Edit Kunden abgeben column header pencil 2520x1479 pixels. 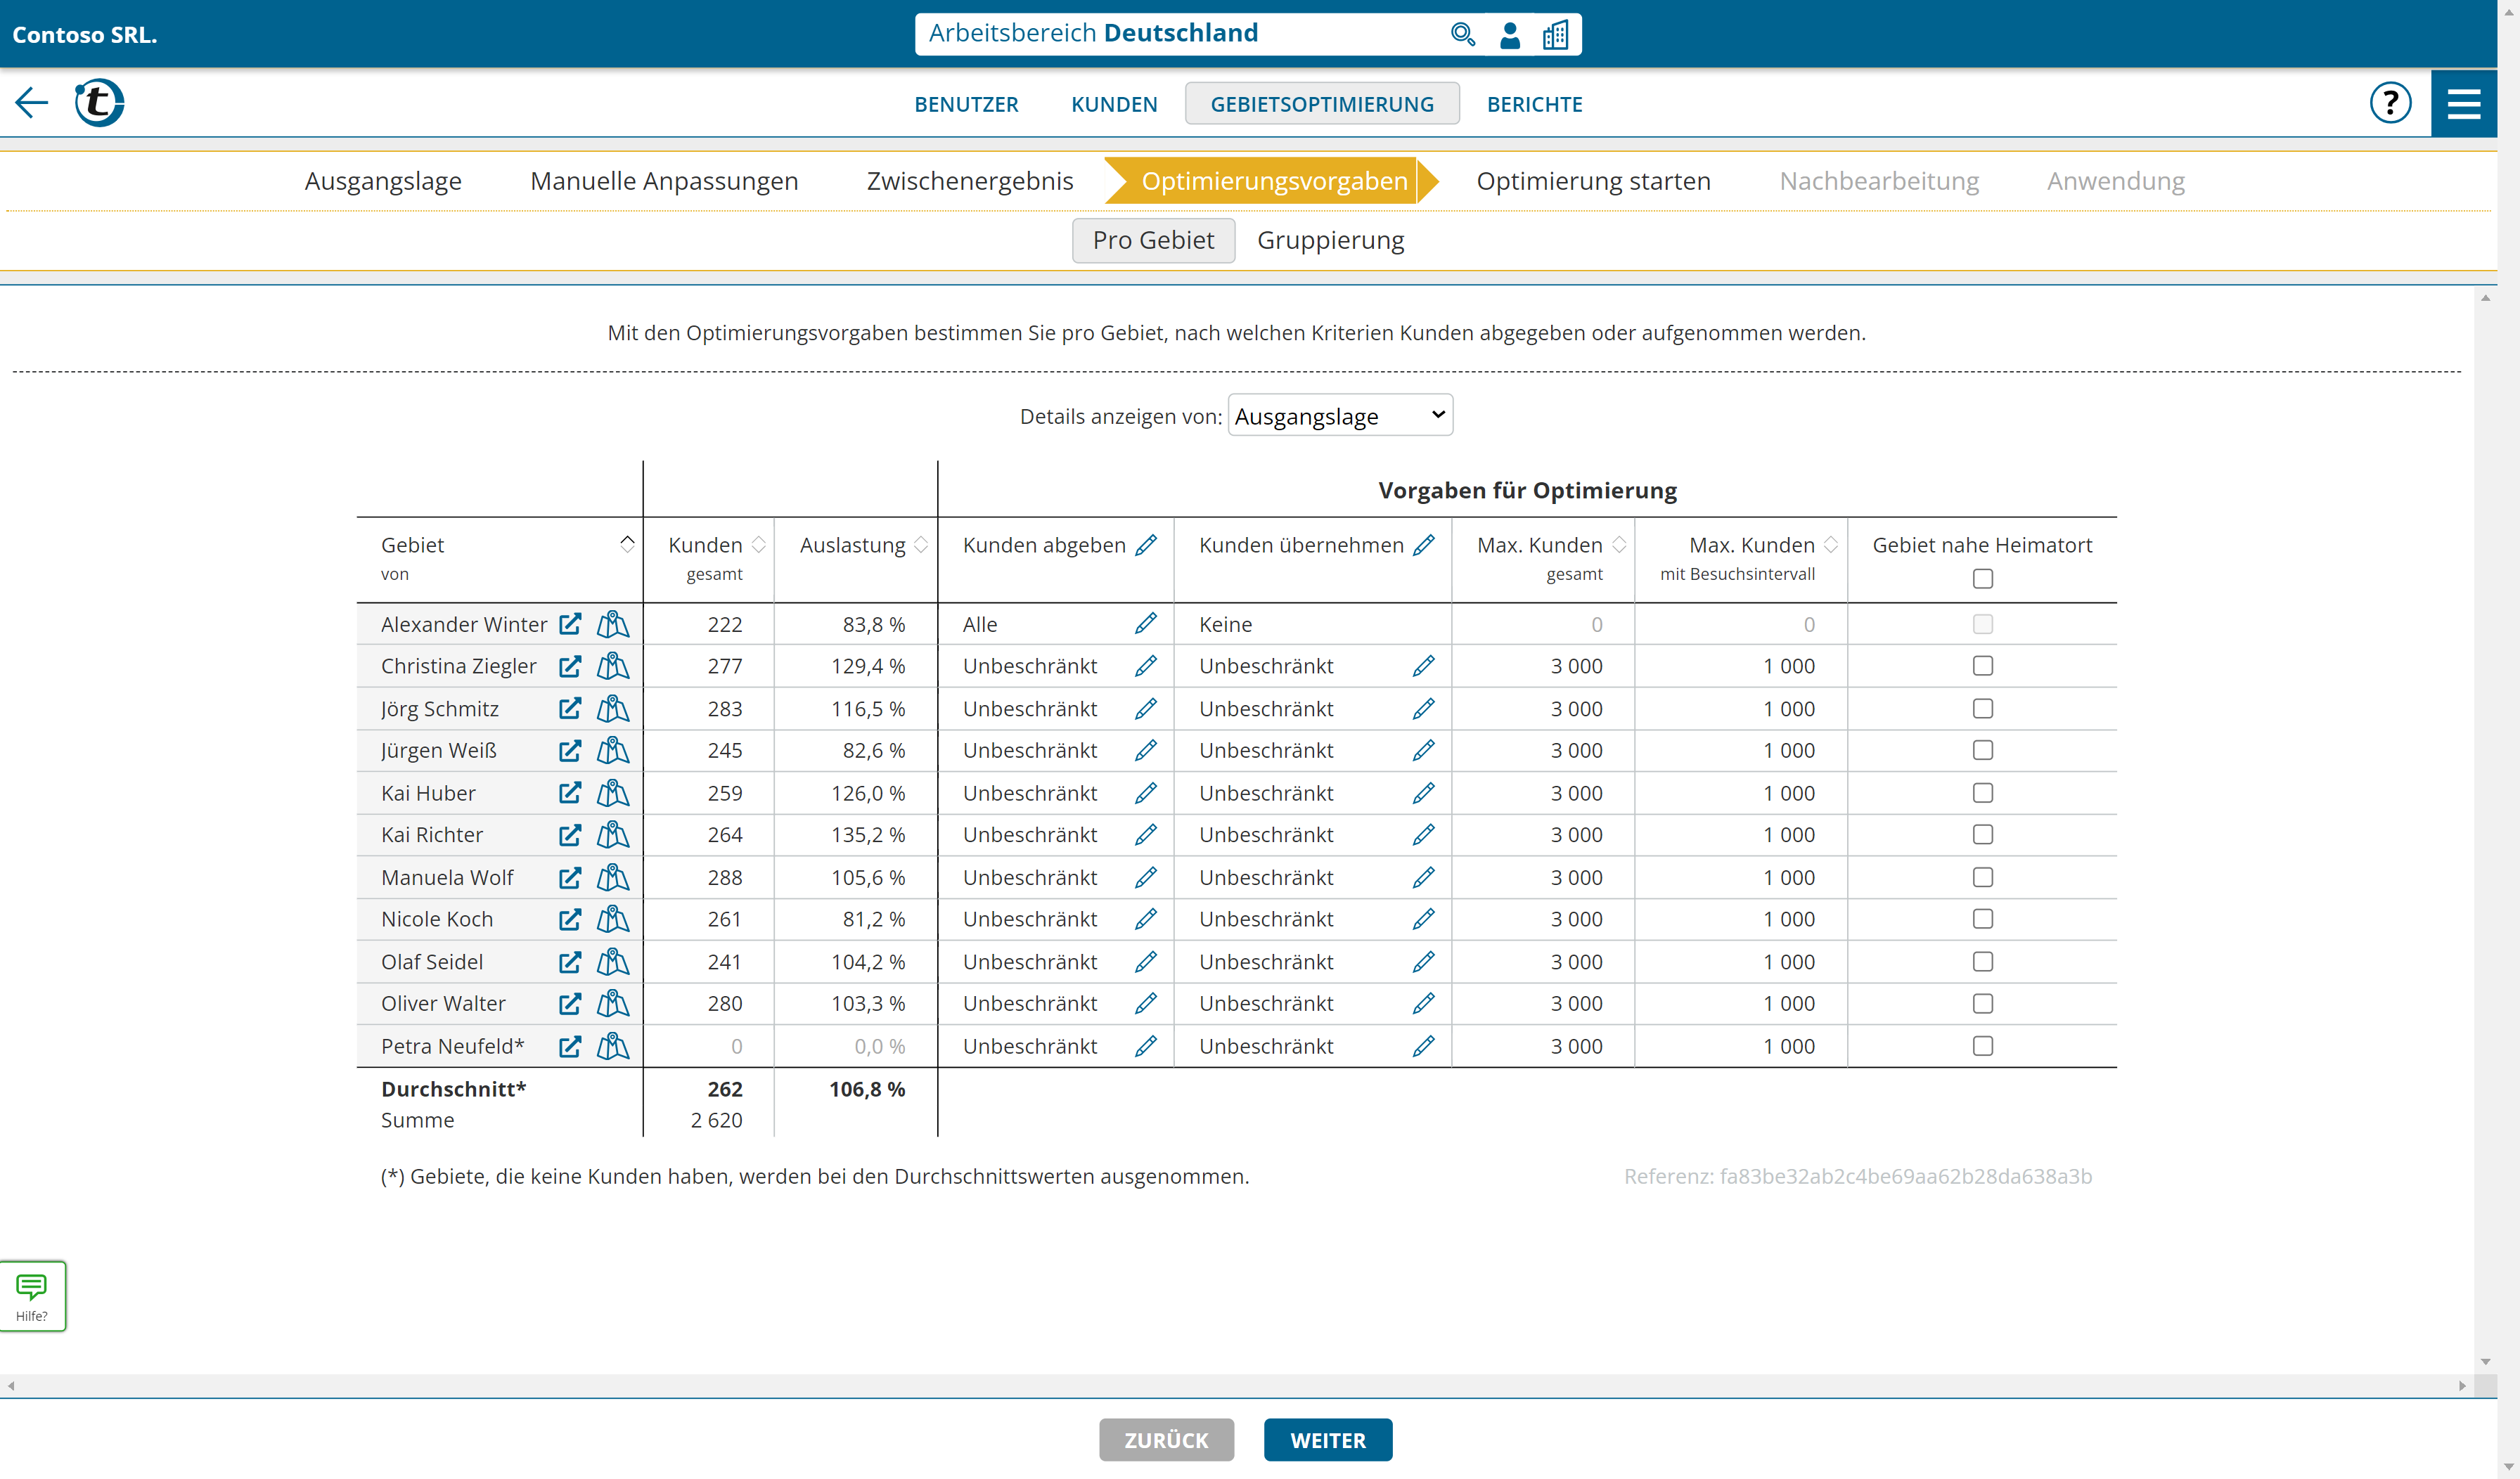[x=1146, y=545]
